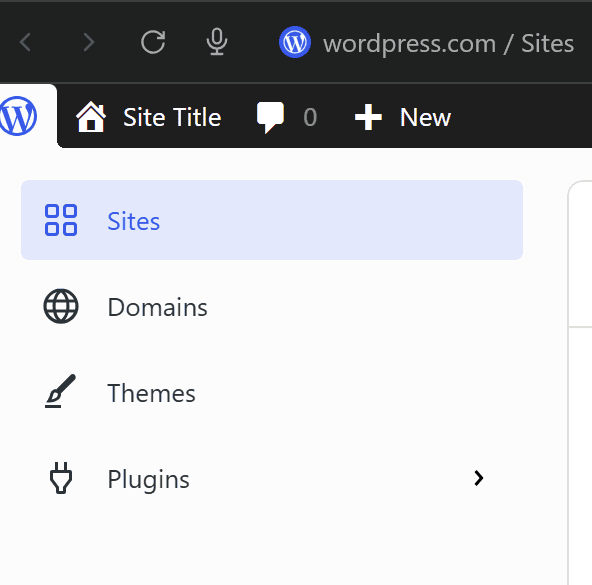Go back with the browser back arrow
Viewport: 592px width, 585px height.
25,42
